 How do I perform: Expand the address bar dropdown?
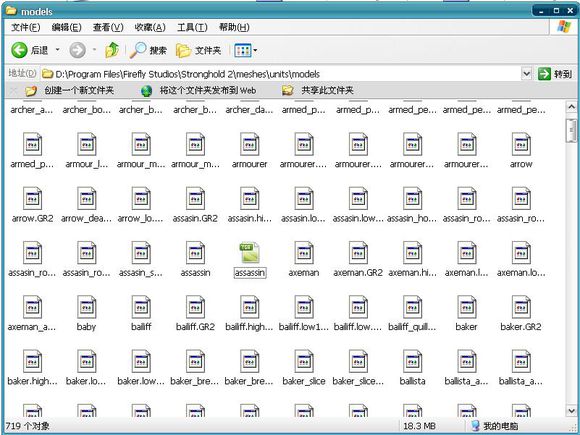point(526,74)
